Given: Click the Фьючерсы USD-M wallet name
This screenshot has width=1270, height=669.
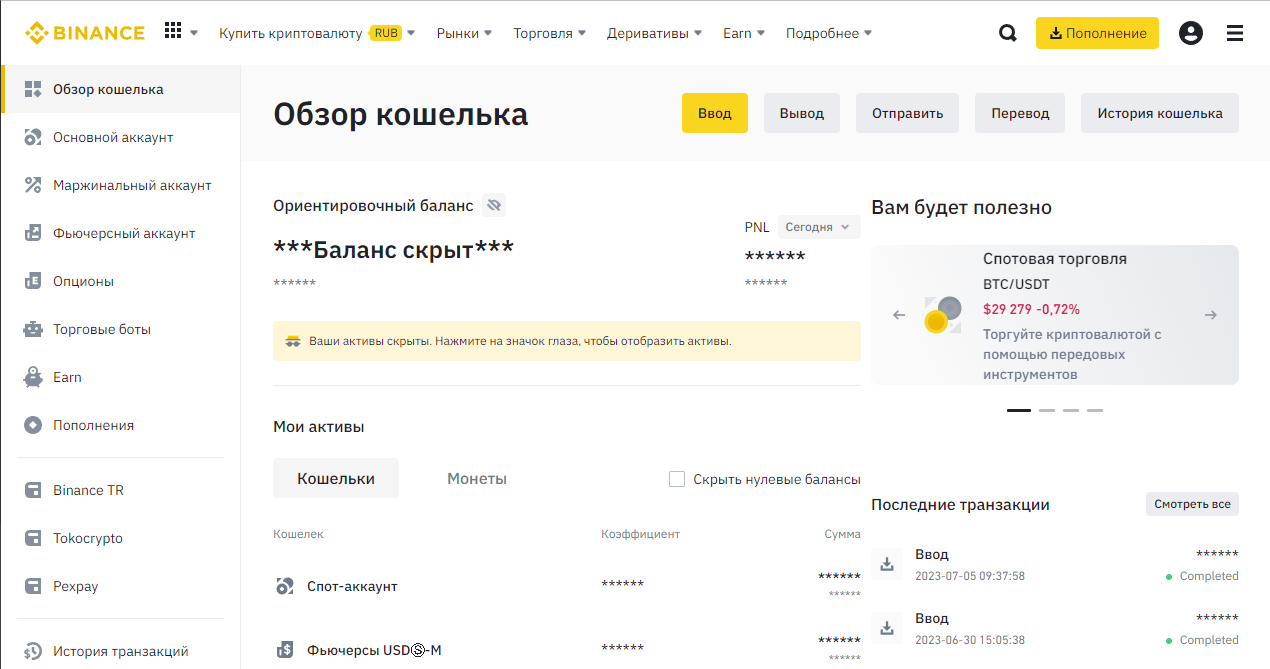Looking at the screenshot, I should pyautogui.click(x=374, y=650).
